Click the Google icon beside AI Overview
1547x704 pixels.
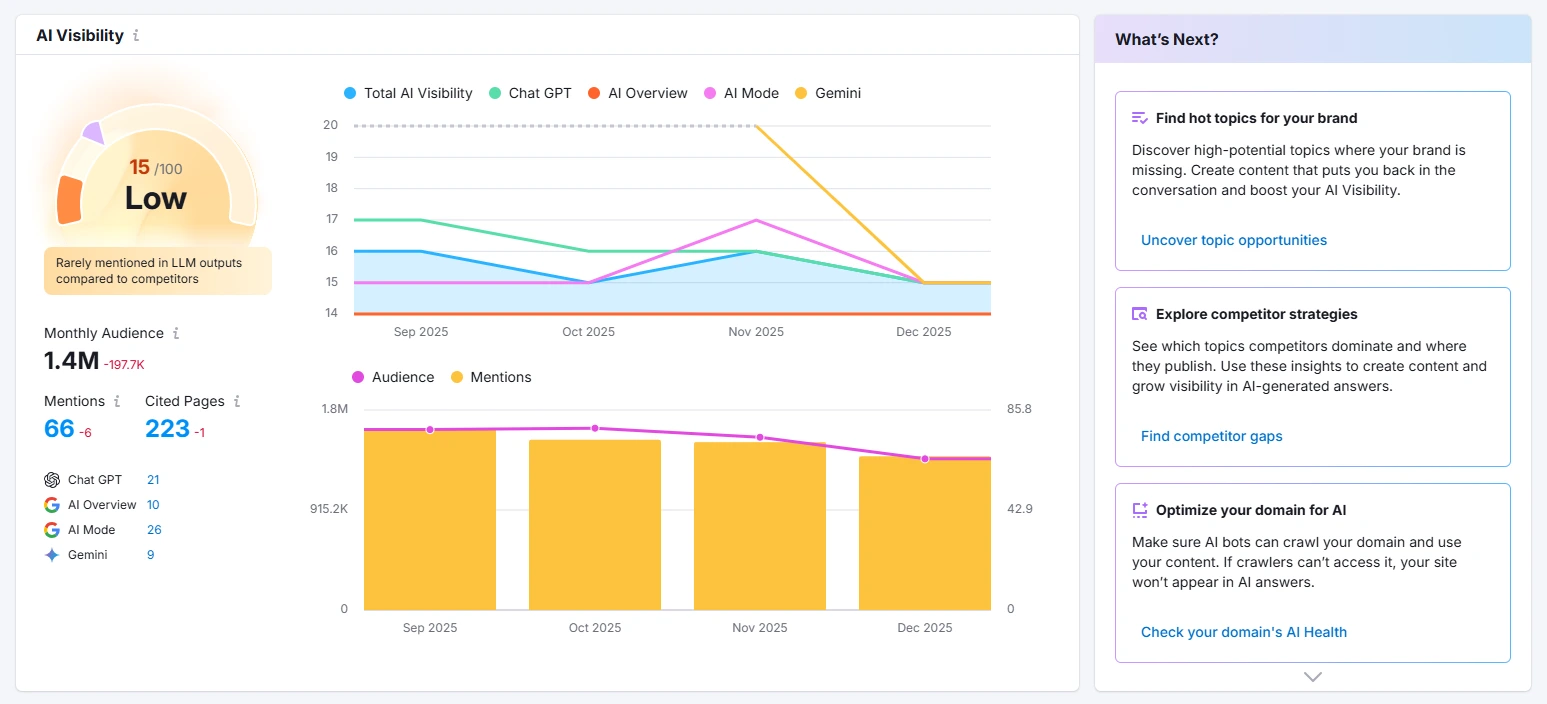[x=52, y=505]
